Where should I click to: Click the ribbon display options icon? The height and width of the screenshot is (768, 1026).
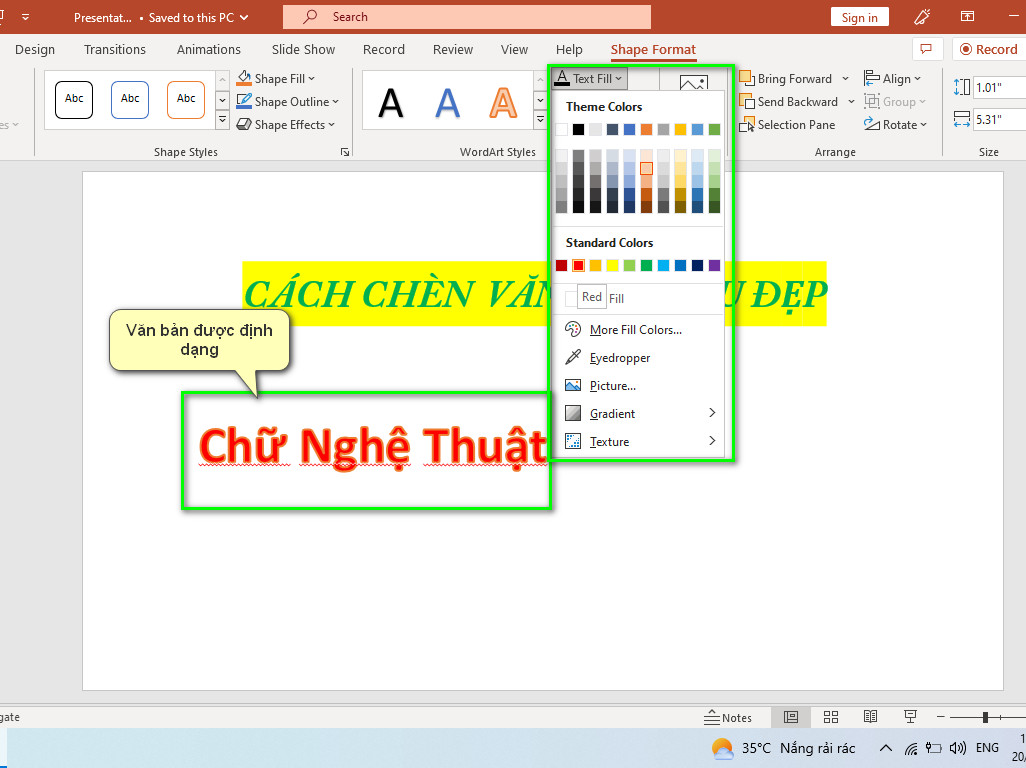tap(967, 17)
